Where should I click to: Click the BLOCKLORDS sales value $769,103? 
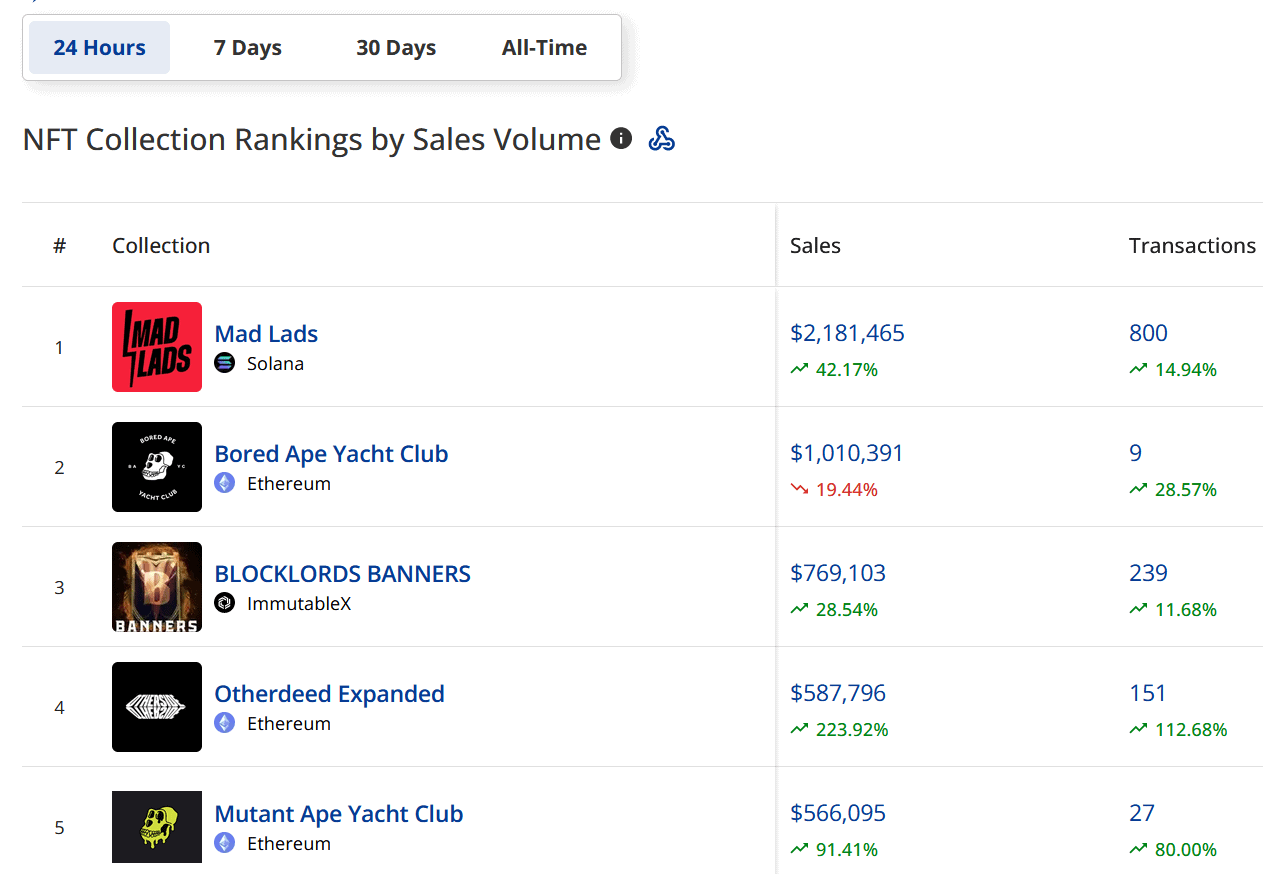(x=838, y=573)
